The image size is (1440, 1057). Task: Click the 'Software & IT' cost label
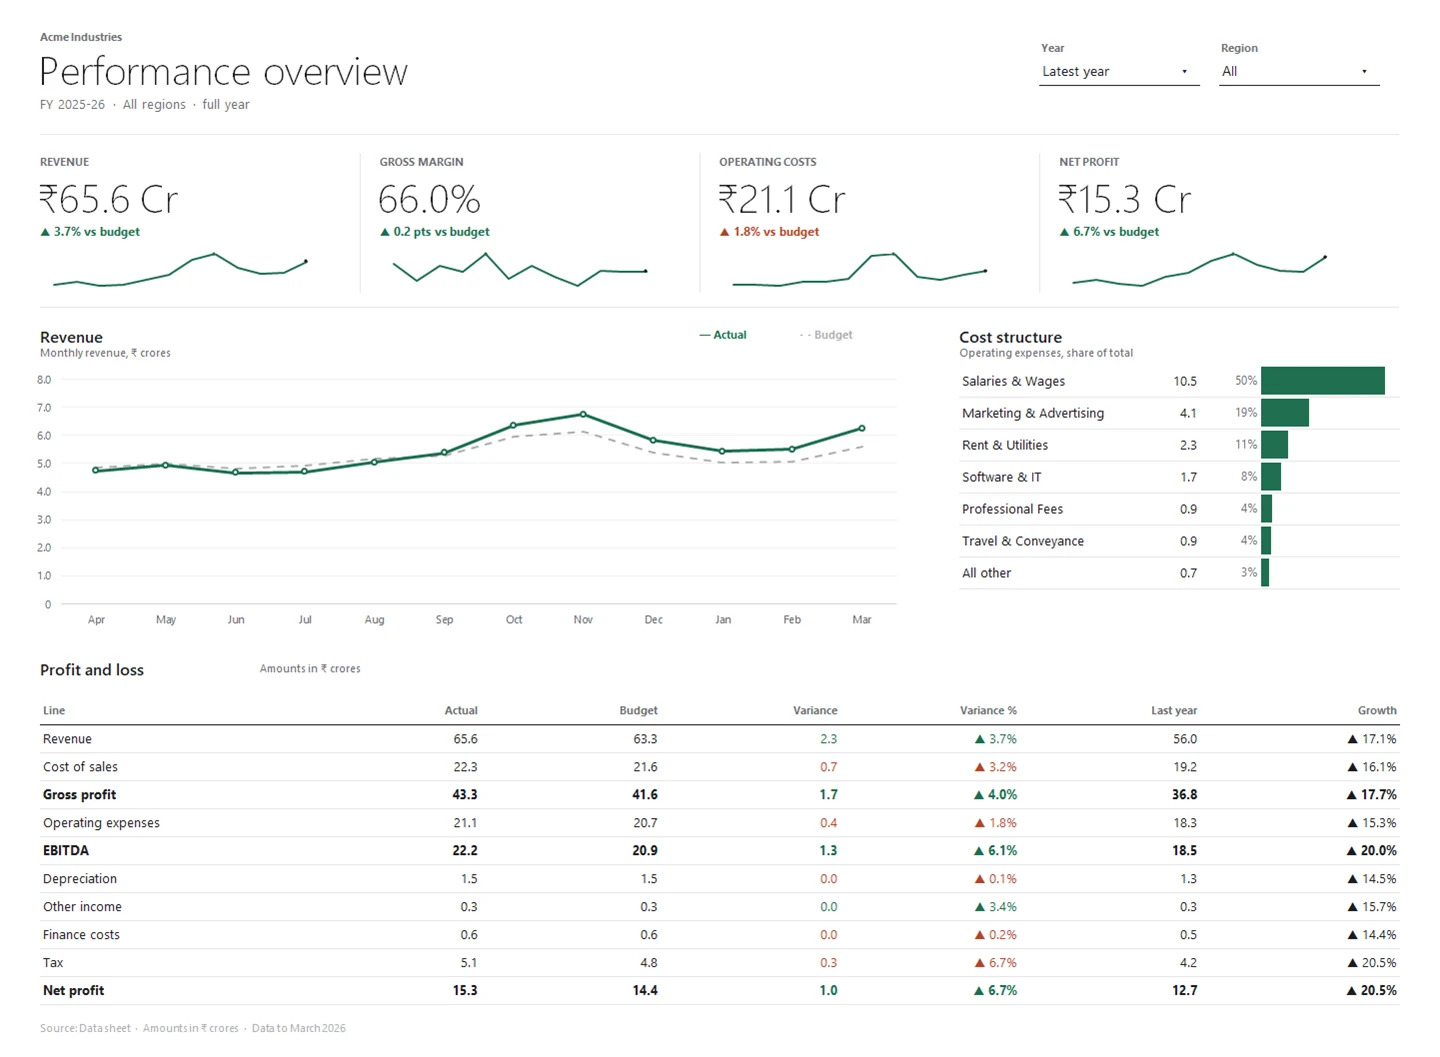(x=1001, y=477)
